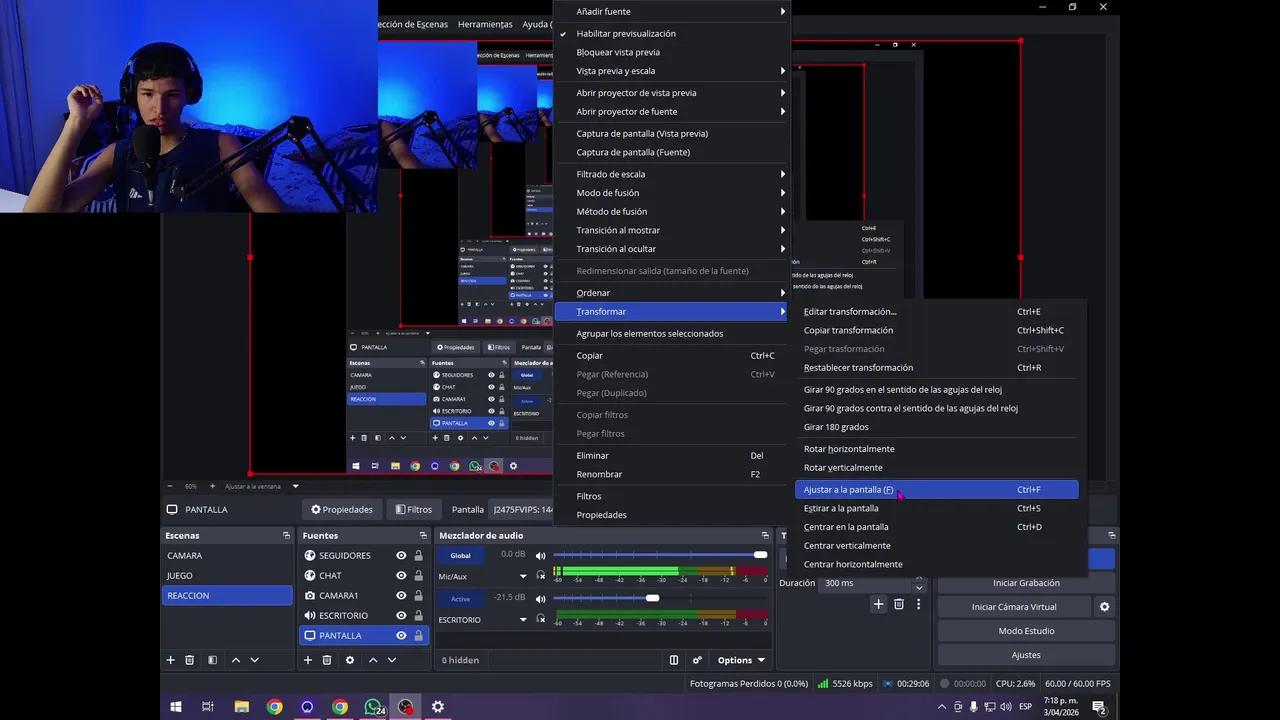Add a scene transition with plus icon
This screenshot has height=720, width=1280.
pos(878,604)
